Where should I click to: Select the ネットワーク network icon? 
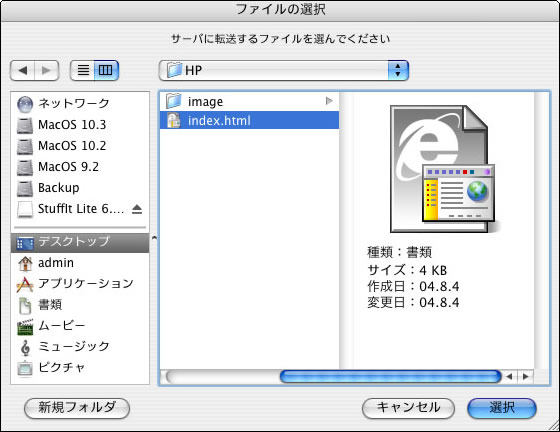(x=25, y=104)
